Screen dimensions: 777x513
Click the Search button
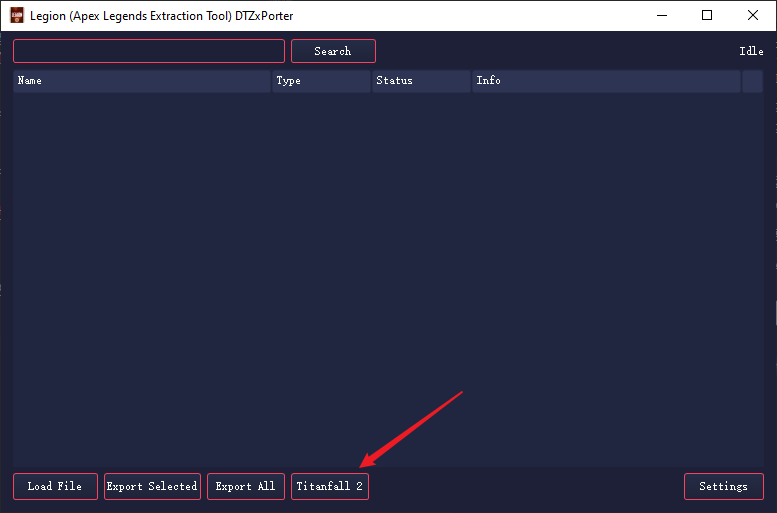[x=333, y=51]
